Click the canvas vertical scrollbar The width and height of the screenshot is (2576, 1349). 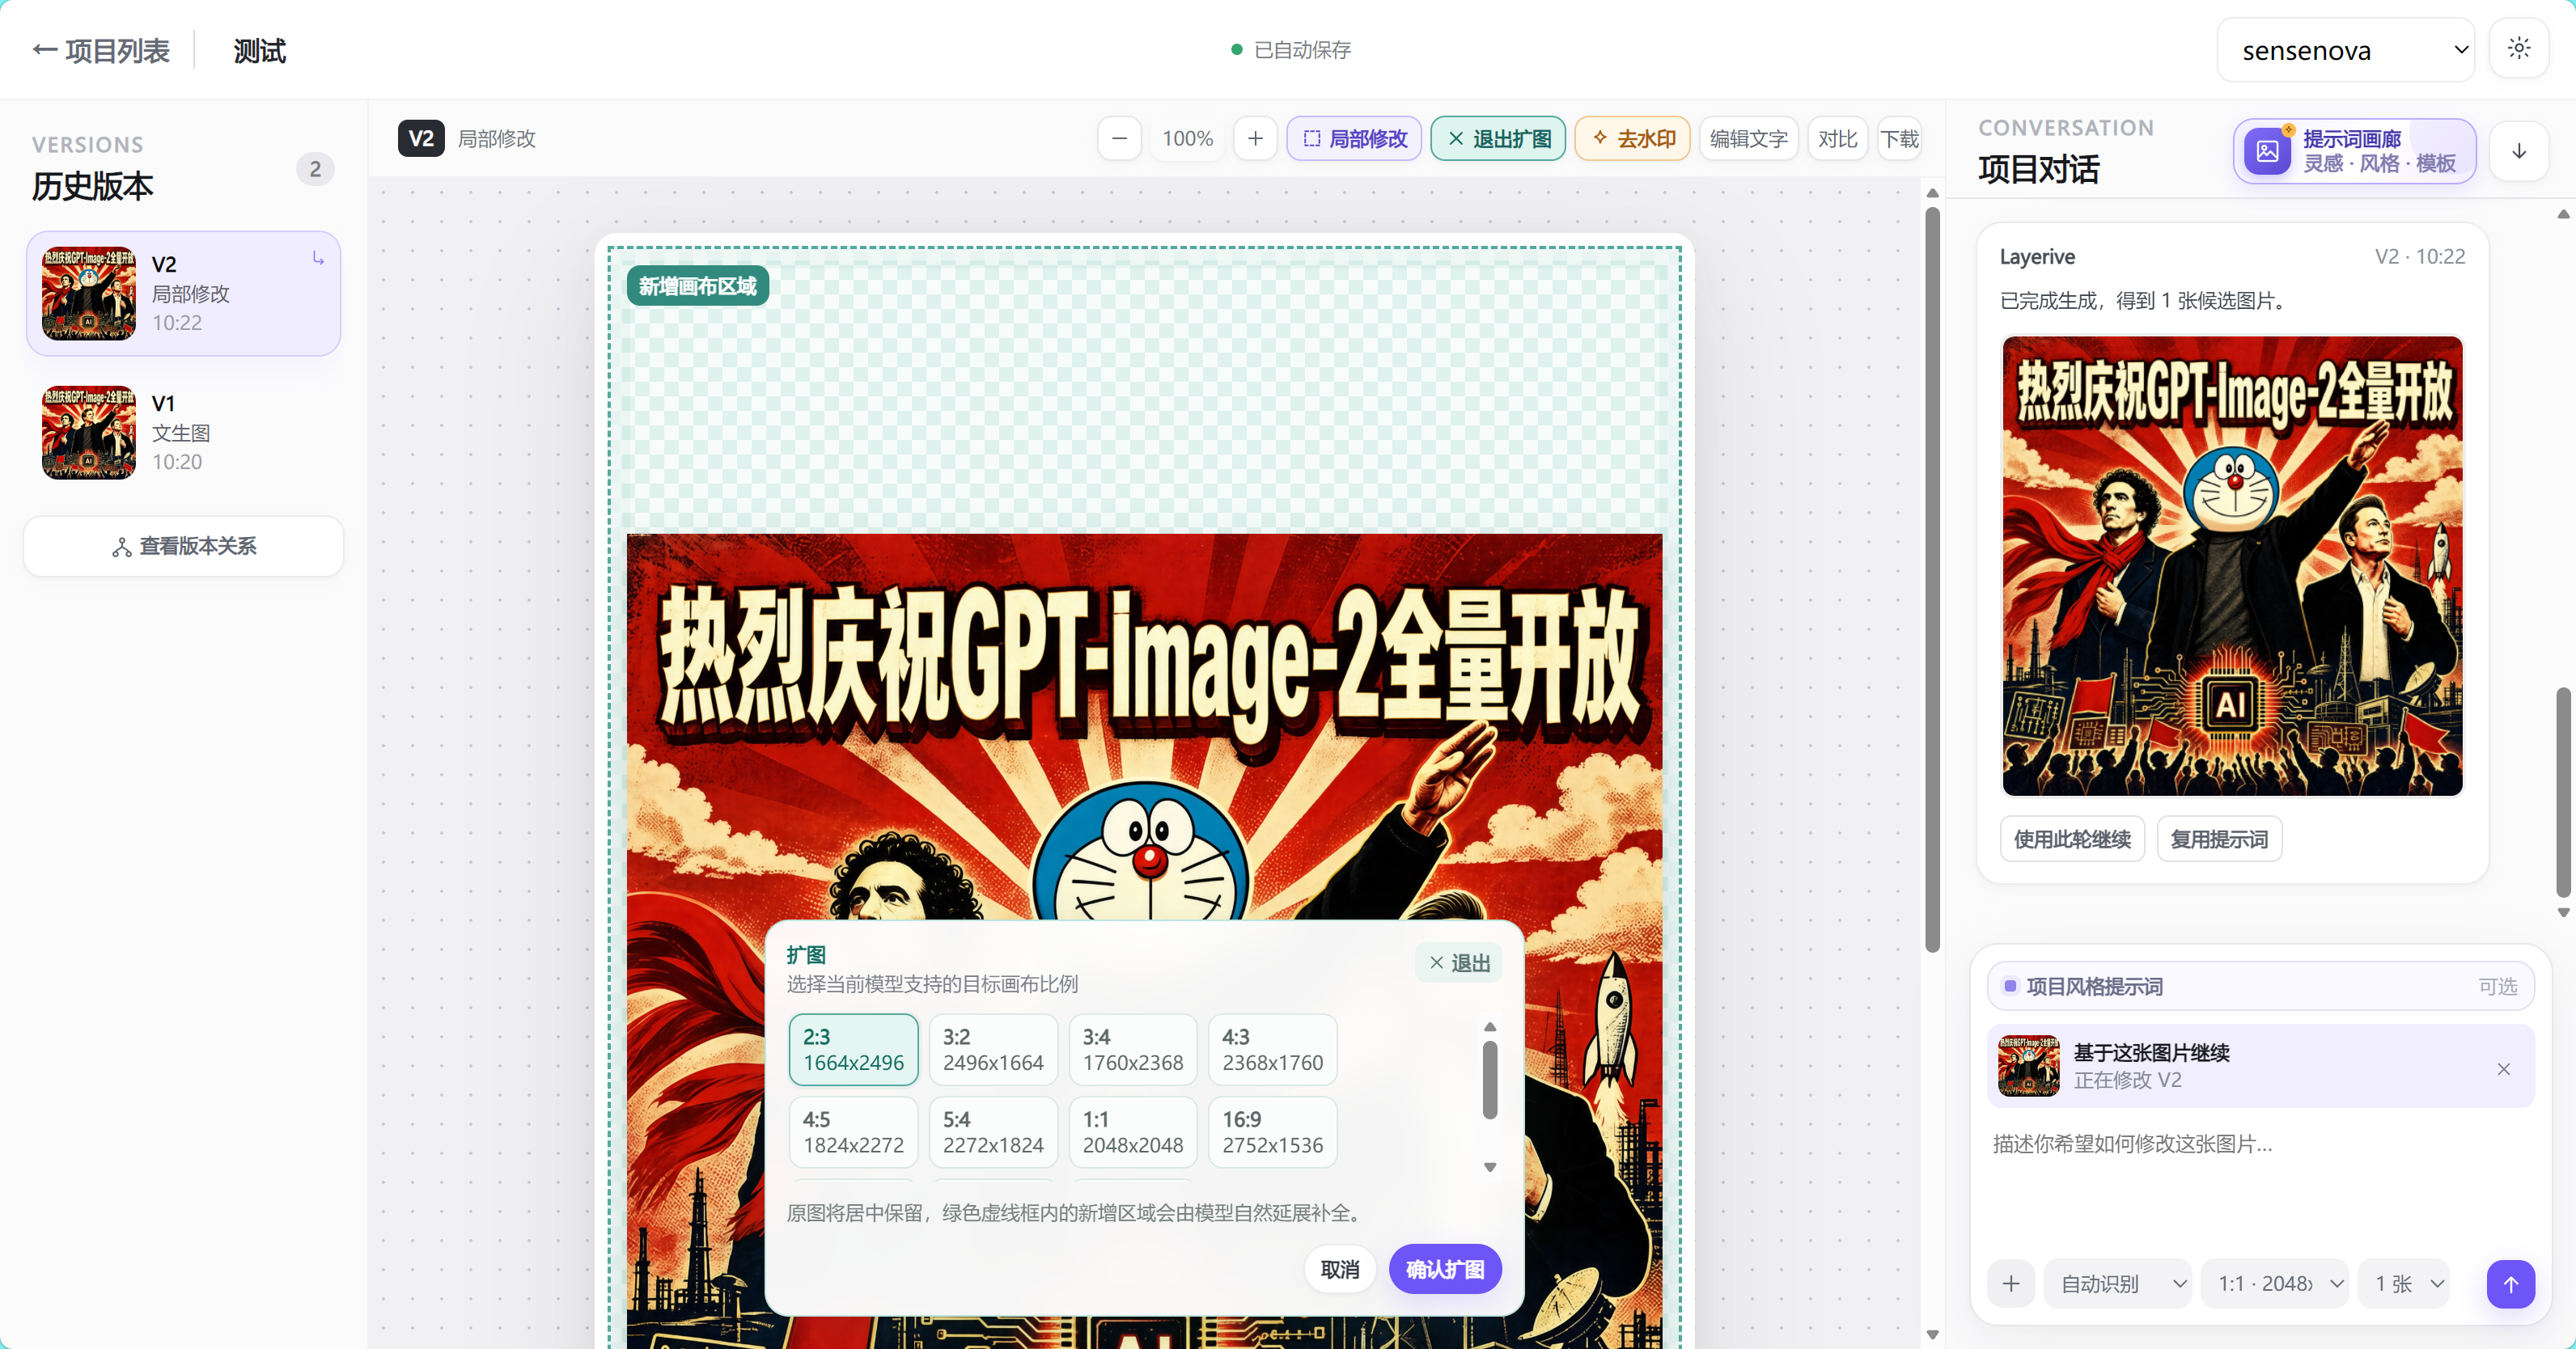(1932, 578)
